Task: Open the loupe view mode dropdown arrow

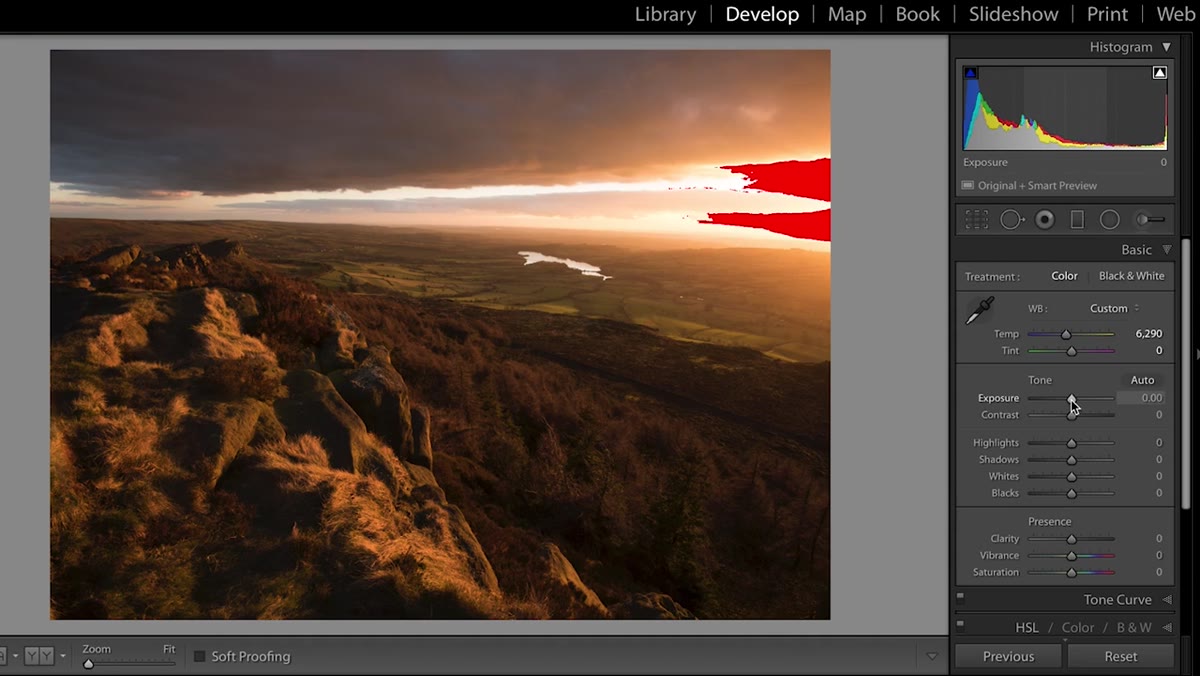Action: pos(15,656)
